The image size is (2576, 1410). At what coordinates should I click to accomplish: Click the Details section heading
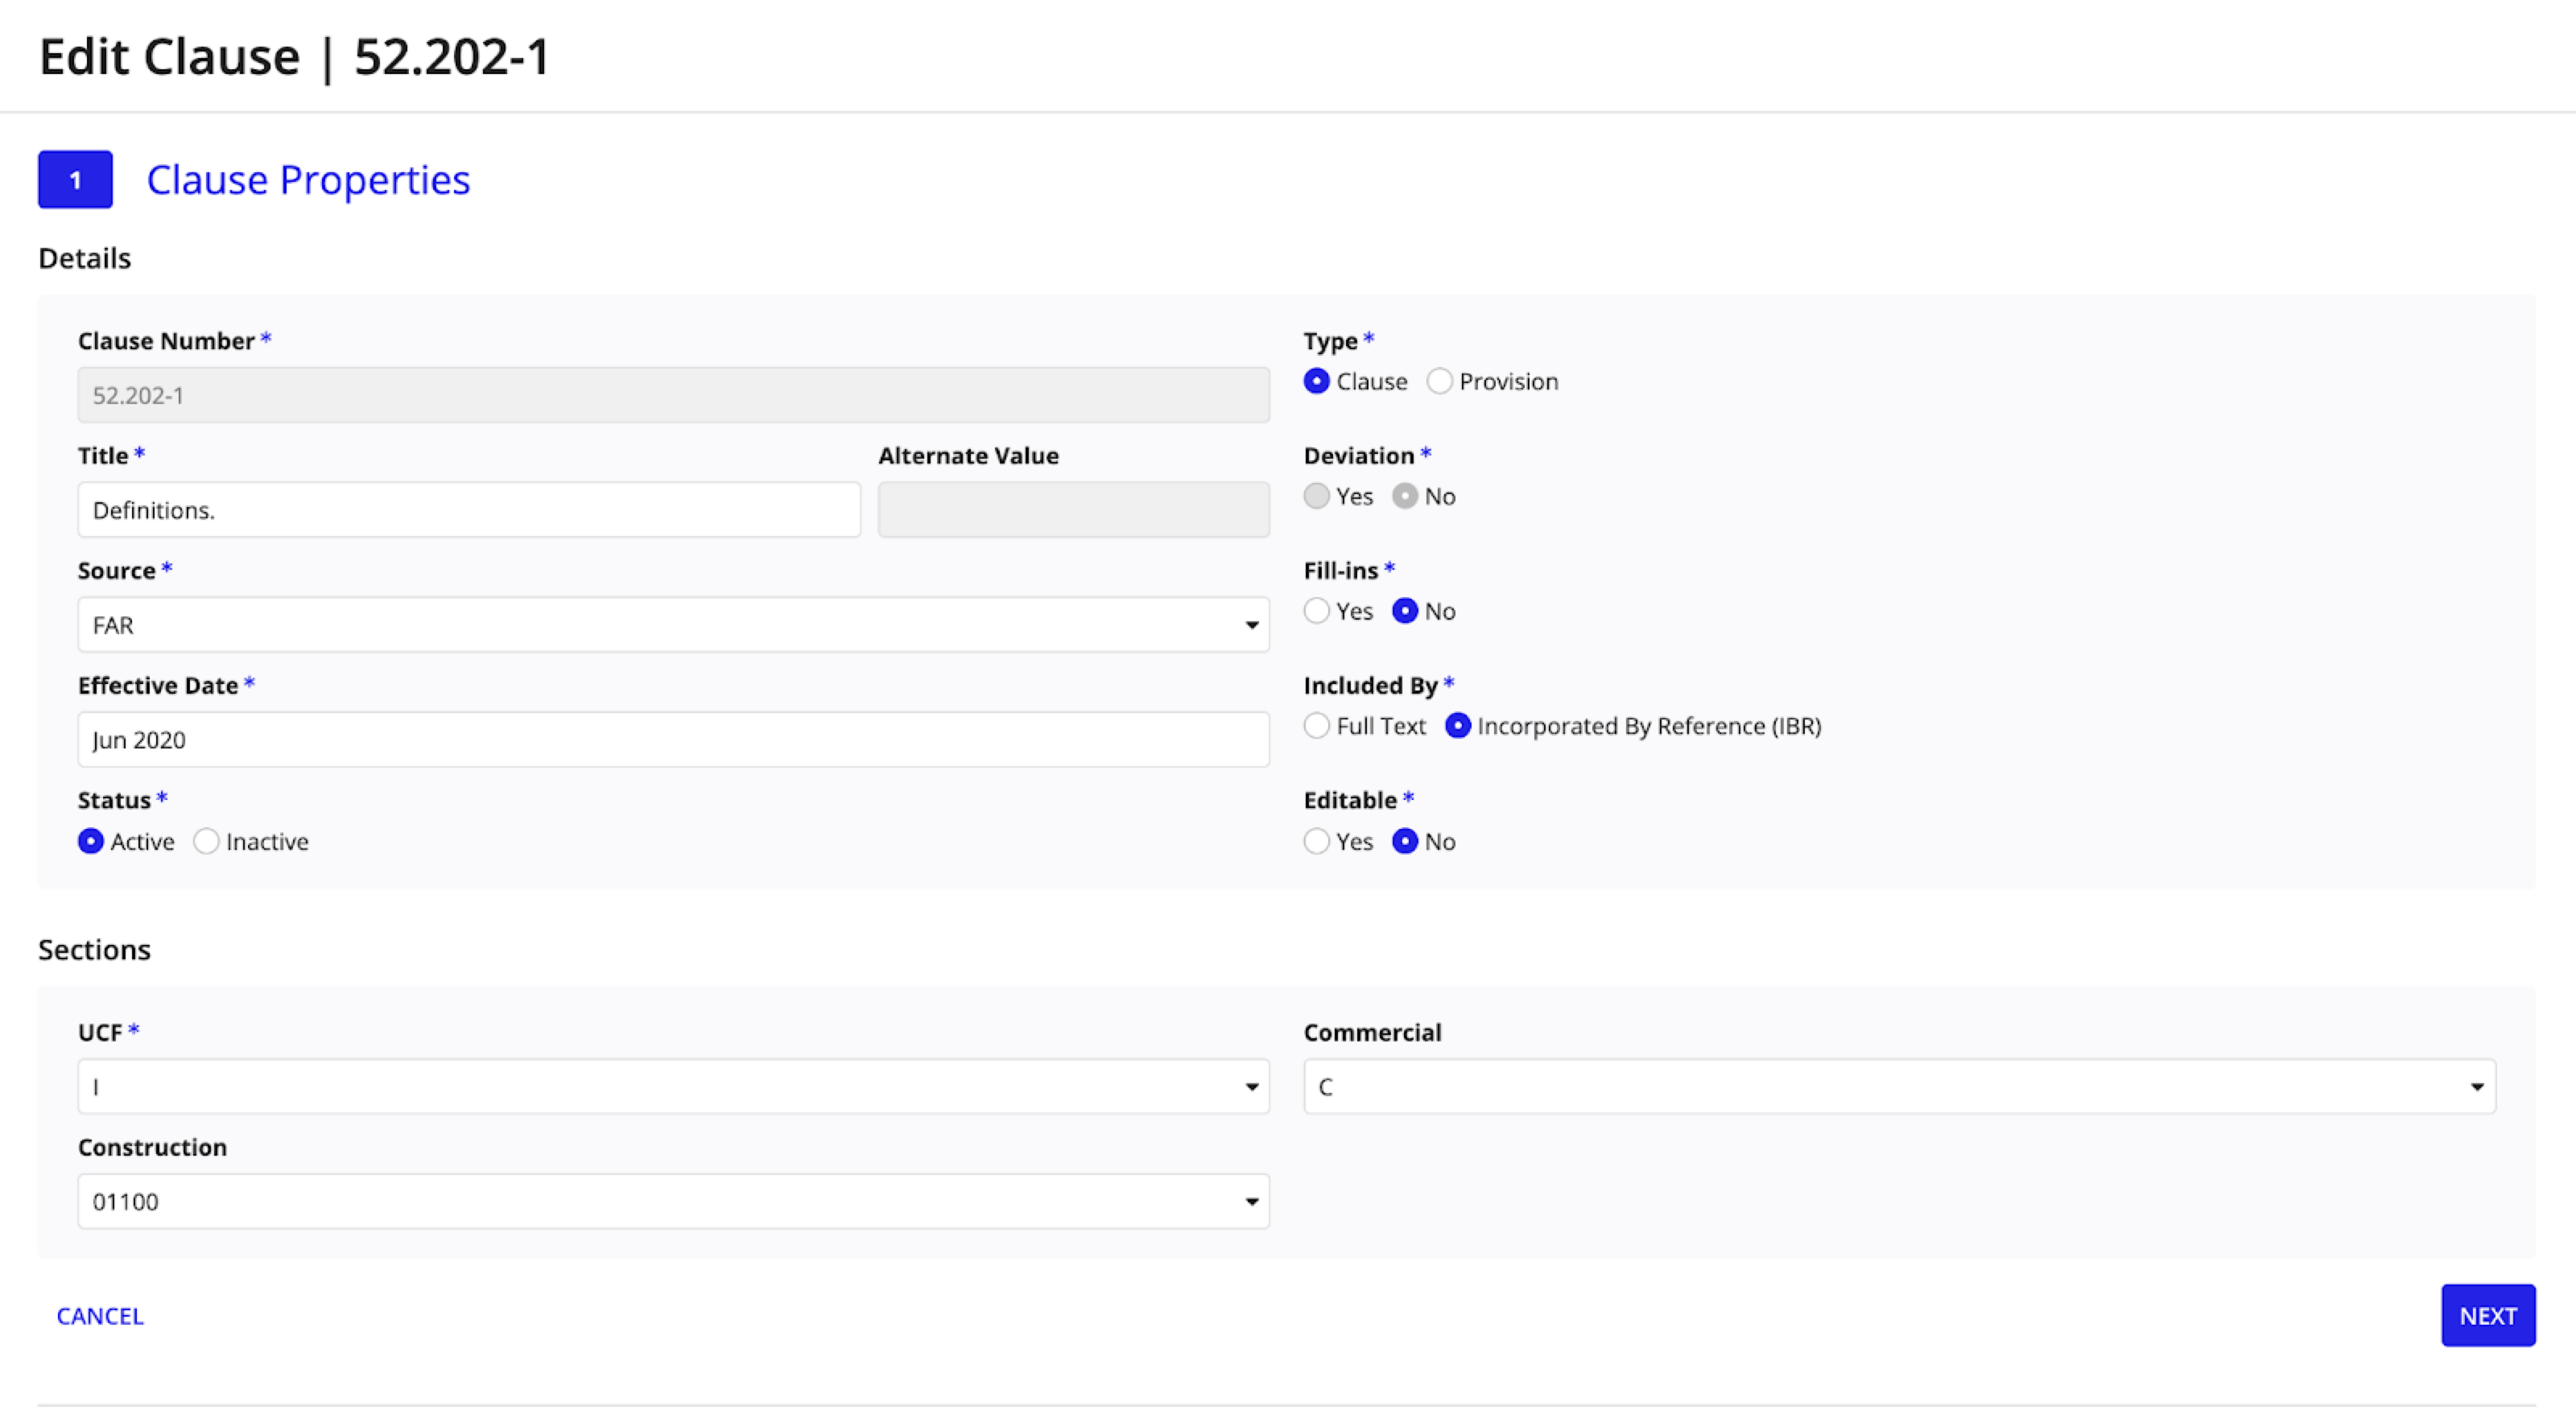coord(84,258)
